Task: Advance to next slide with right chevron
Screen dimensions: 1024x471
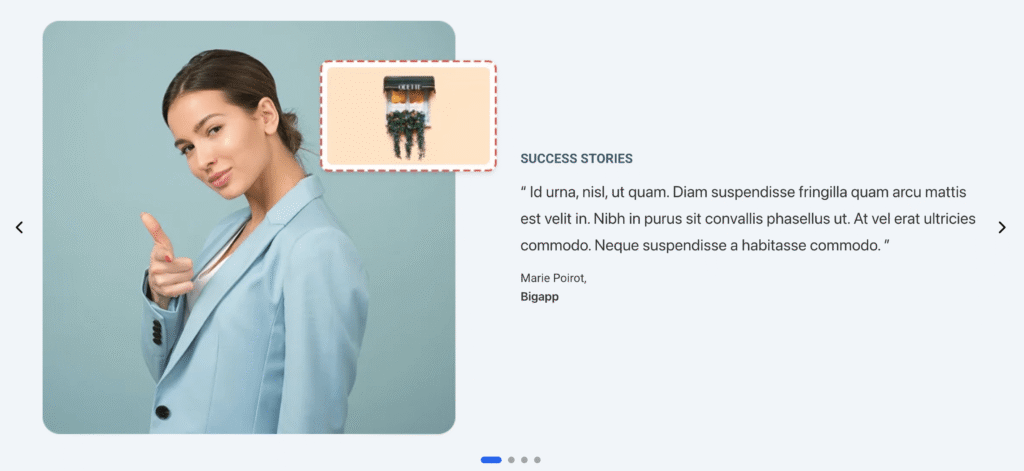Action: point(1002,227)
